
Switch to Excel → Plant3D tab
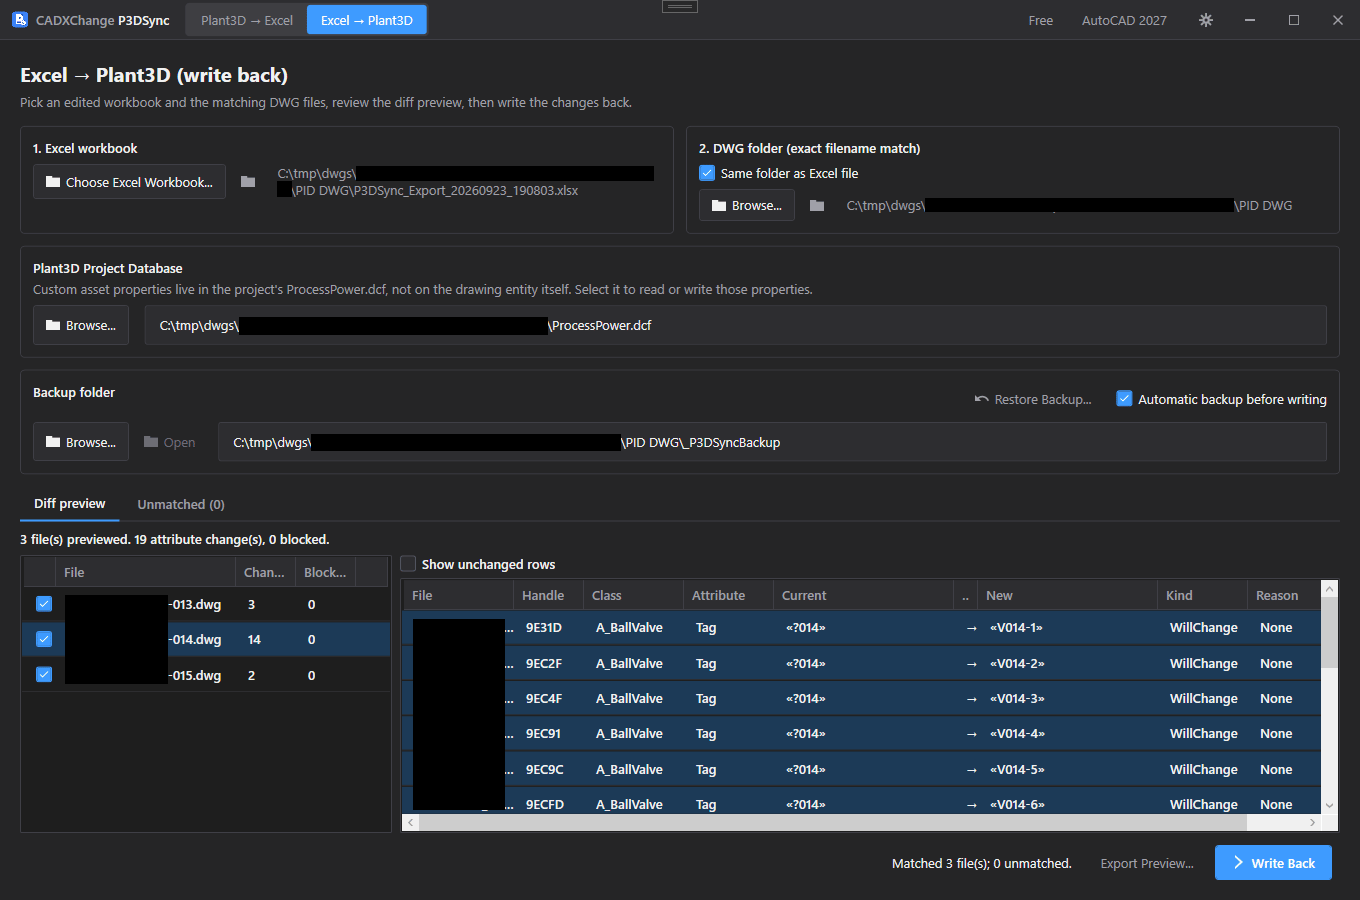point(367,20)
